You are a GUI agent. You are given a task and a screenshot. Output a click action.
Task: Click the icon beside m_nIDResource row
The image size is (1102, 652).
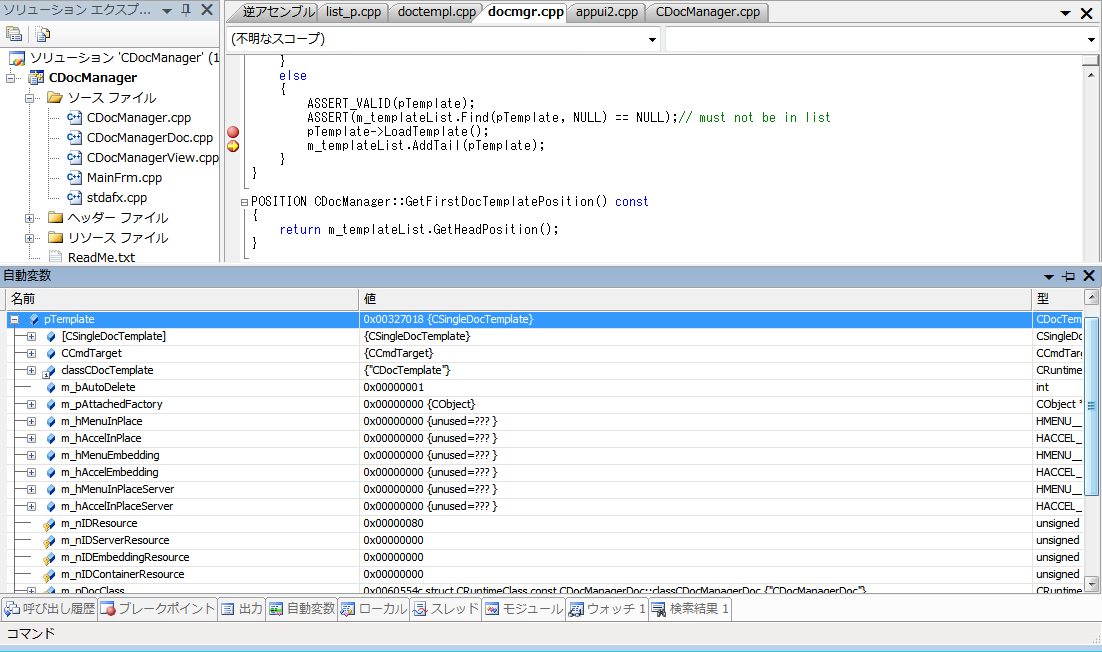[49, 524]
